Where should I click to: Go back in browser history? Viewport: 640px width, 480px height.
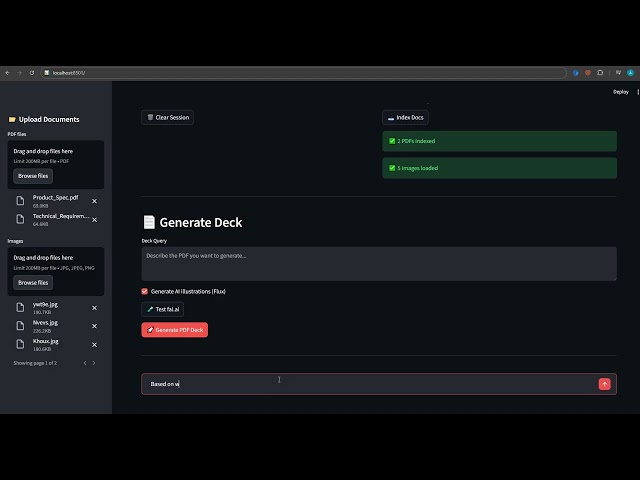point(7,73)
